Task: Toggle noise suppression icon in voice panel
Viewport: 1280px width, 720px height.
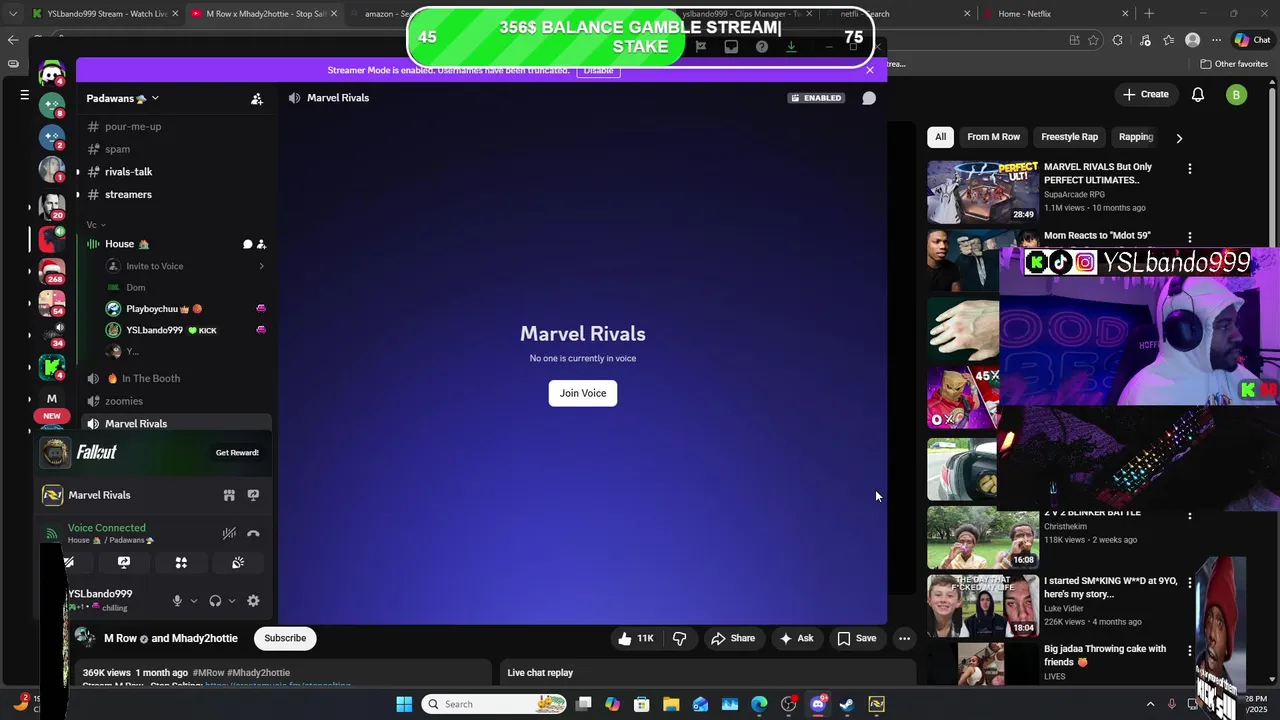Action: click(x=229, y=534)
